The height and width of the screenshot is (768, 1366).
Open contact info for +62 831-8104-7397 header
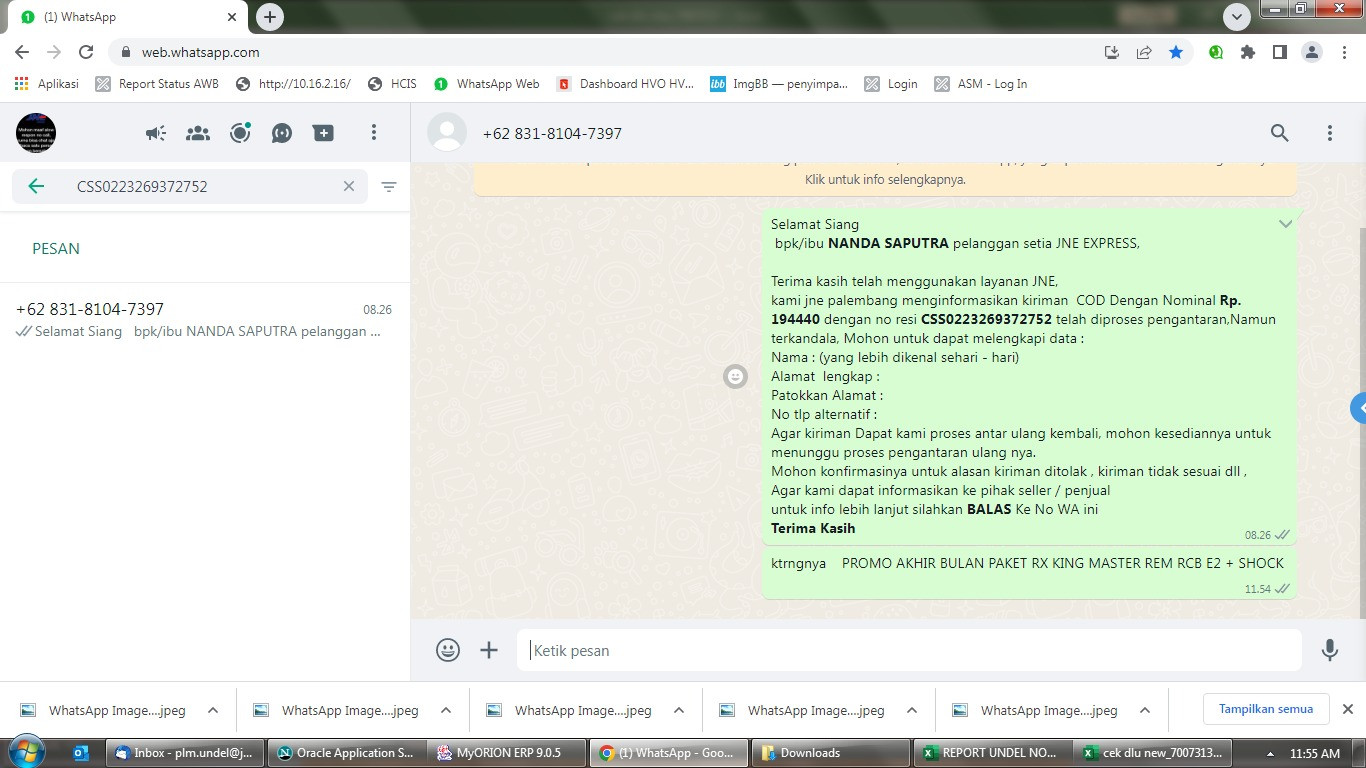tap(552, 133)
